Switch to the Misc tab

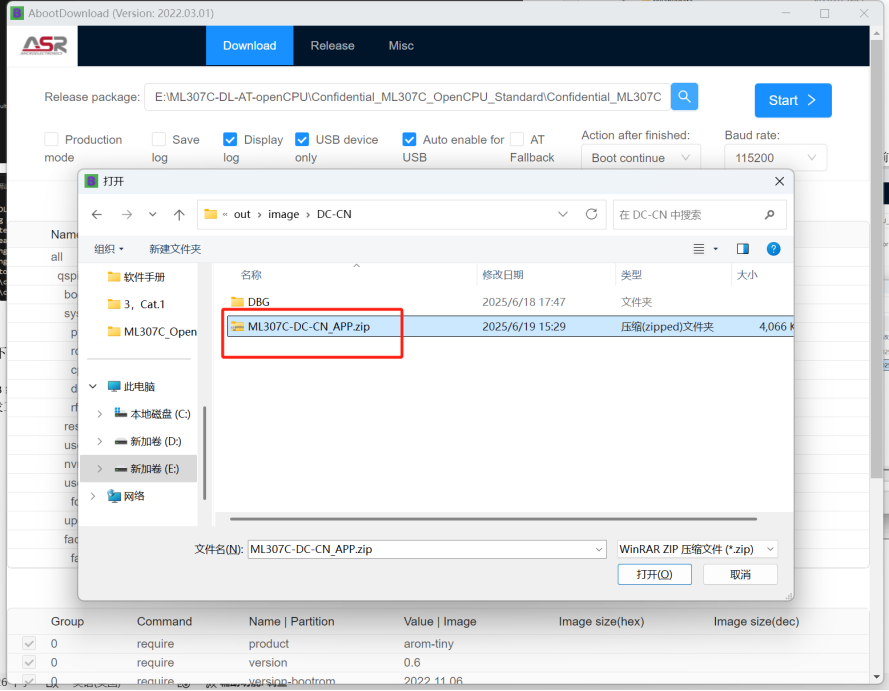(x=401, y=45)
